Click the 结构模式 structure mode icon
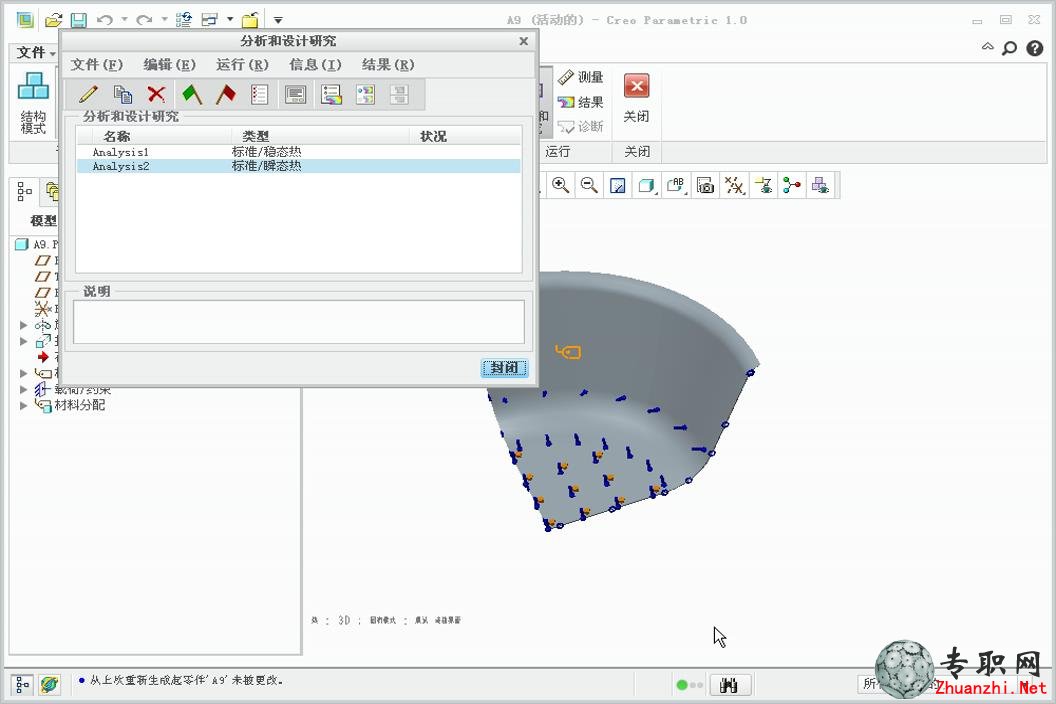This screenshot has height=704, width=1056. pos(33,102)
